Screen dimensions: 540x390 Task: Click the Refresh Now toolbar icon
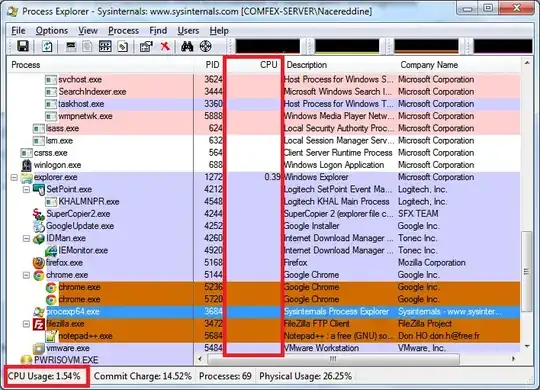[47, 46]
